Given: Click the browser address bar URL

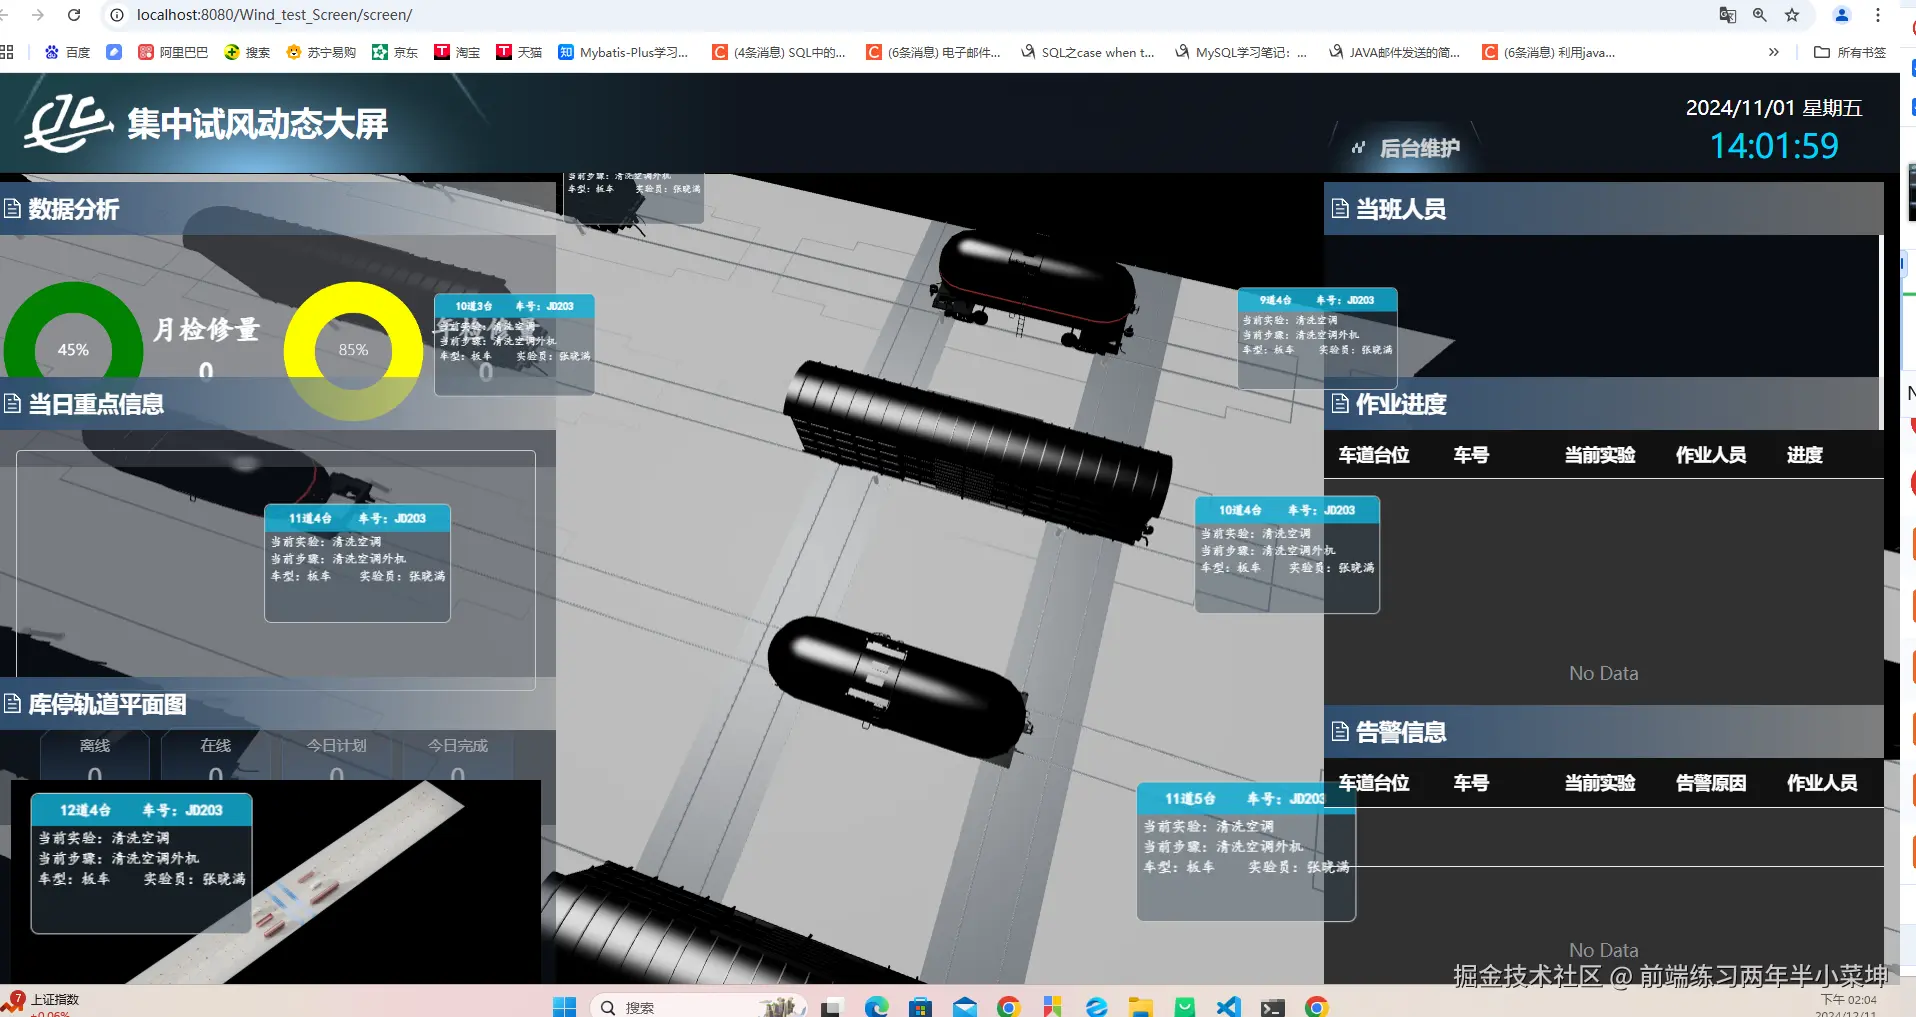Looking at the screenshot, I should pyautogui.click(x=274, y=15).
